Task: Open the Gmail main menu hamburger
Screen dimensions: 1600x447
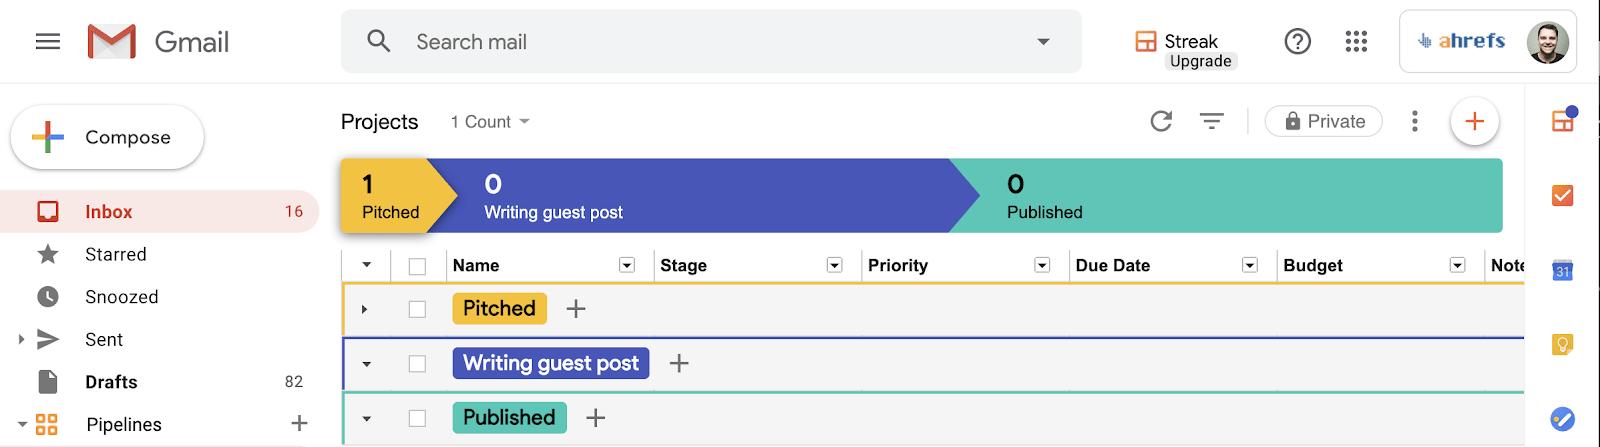Action: coord(47,42)
